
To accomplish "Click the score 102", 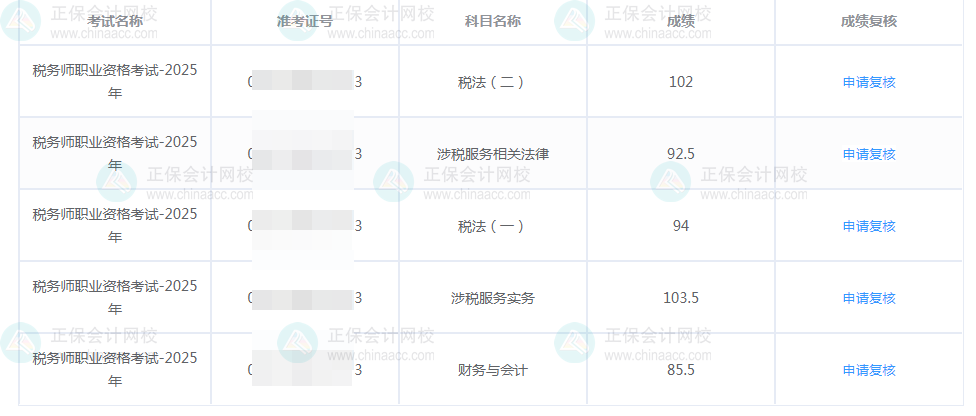I will pos(681,82).
